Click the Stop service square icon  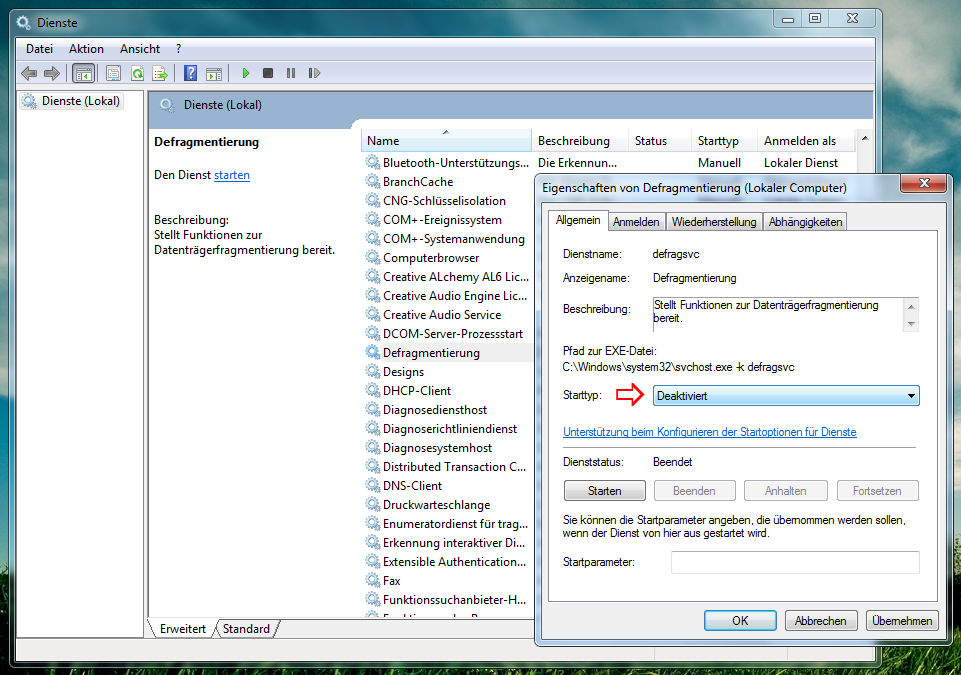268,74
